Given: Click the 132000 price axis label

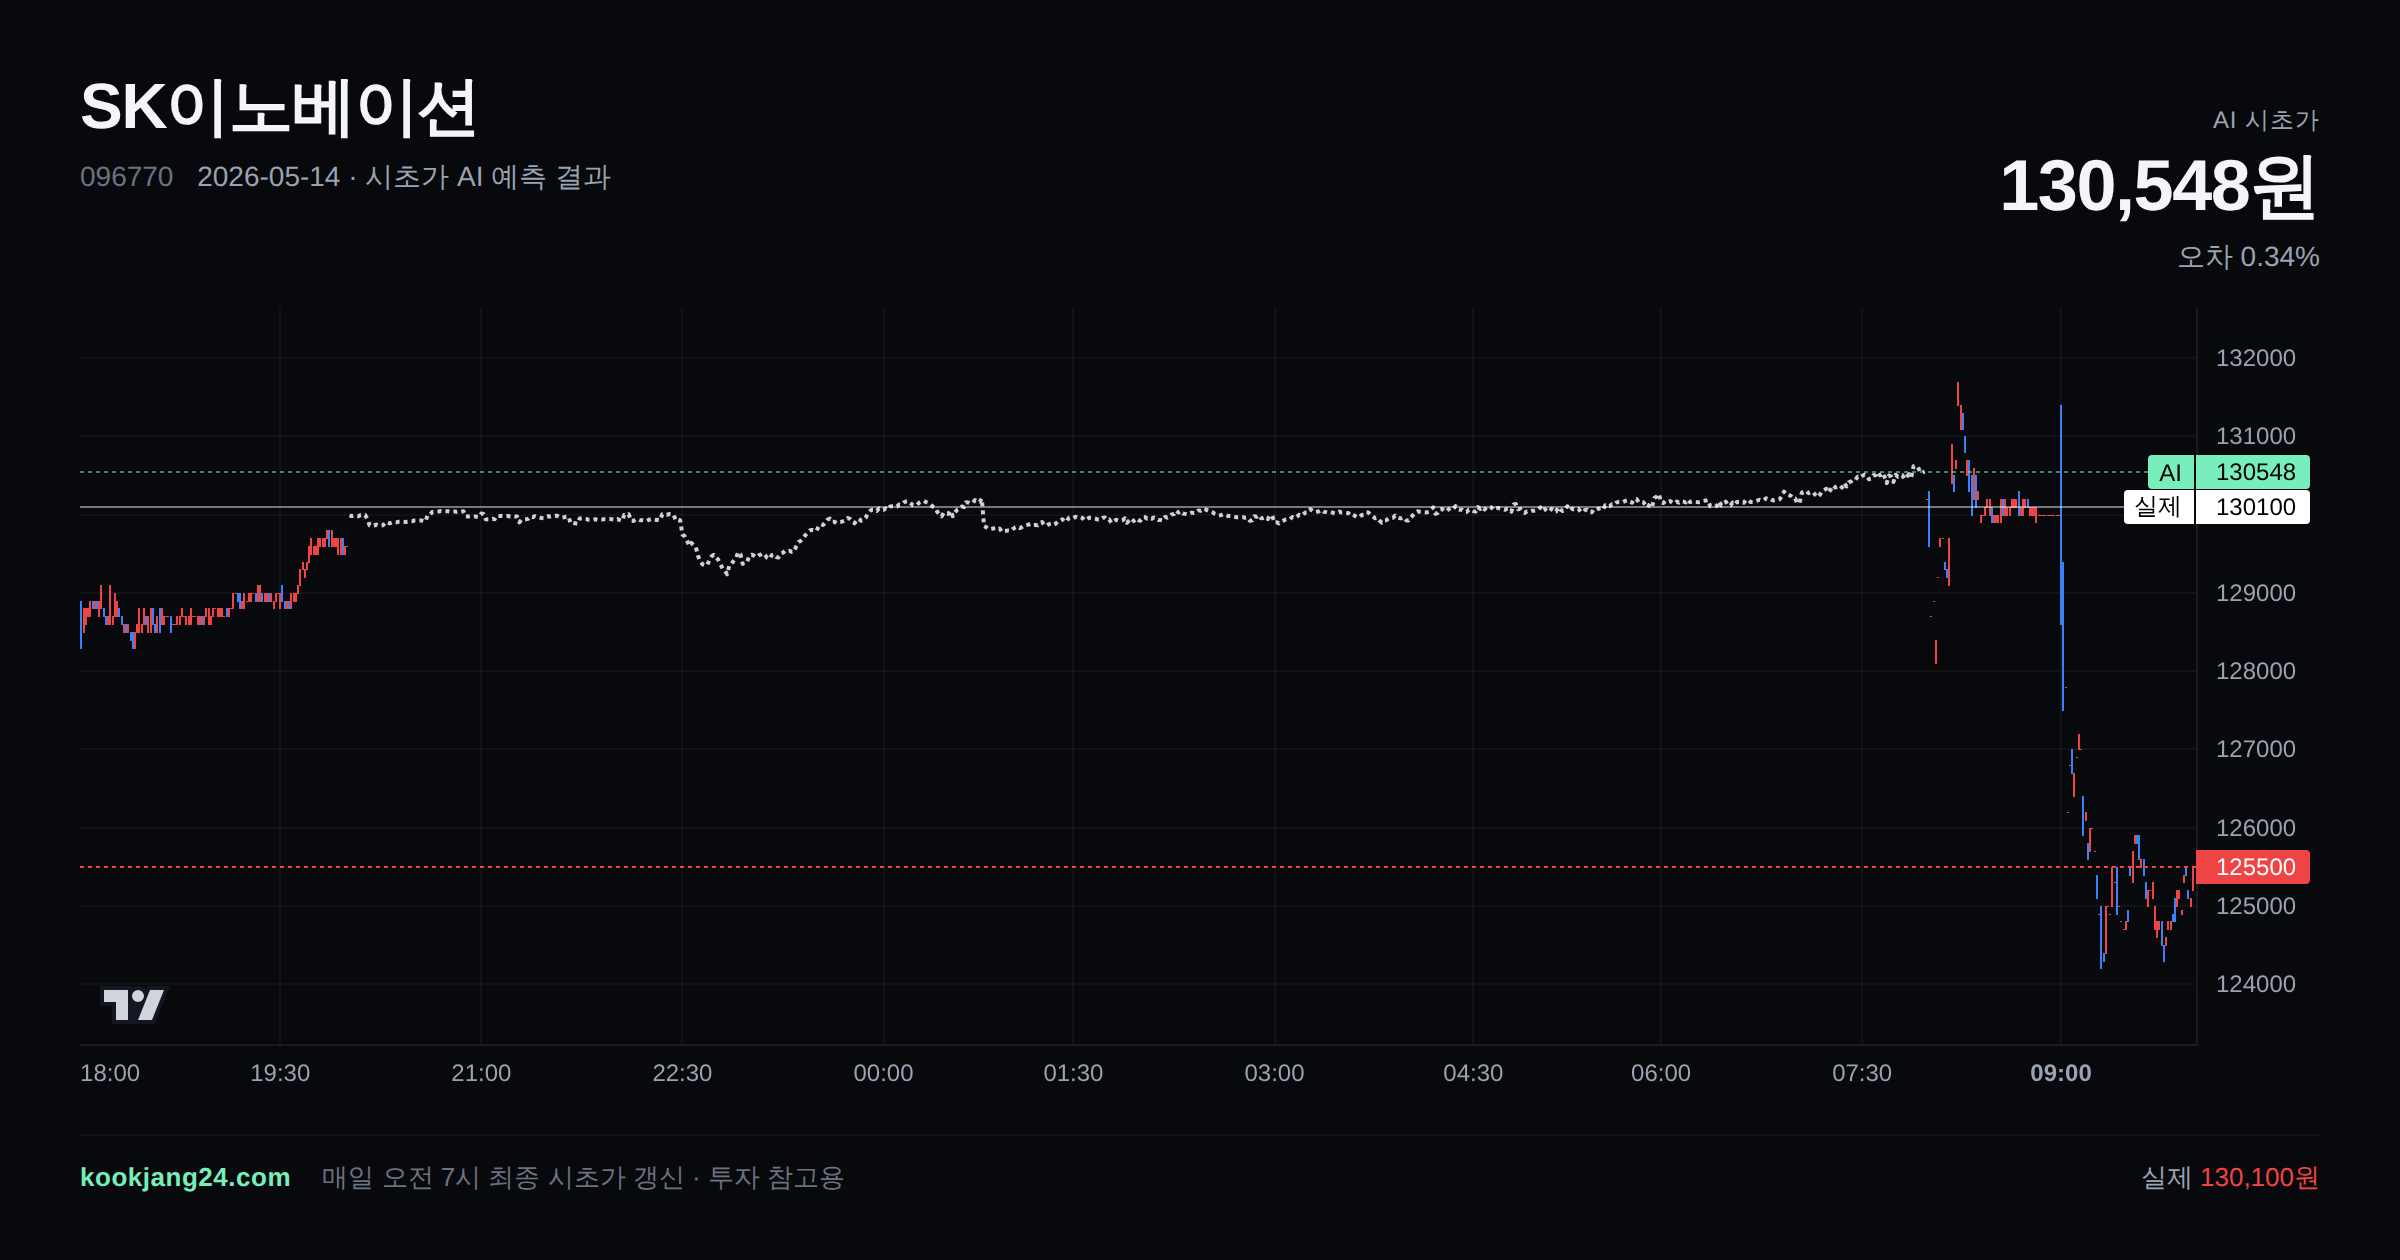Looking at the screenshot, I should 2256,358.
